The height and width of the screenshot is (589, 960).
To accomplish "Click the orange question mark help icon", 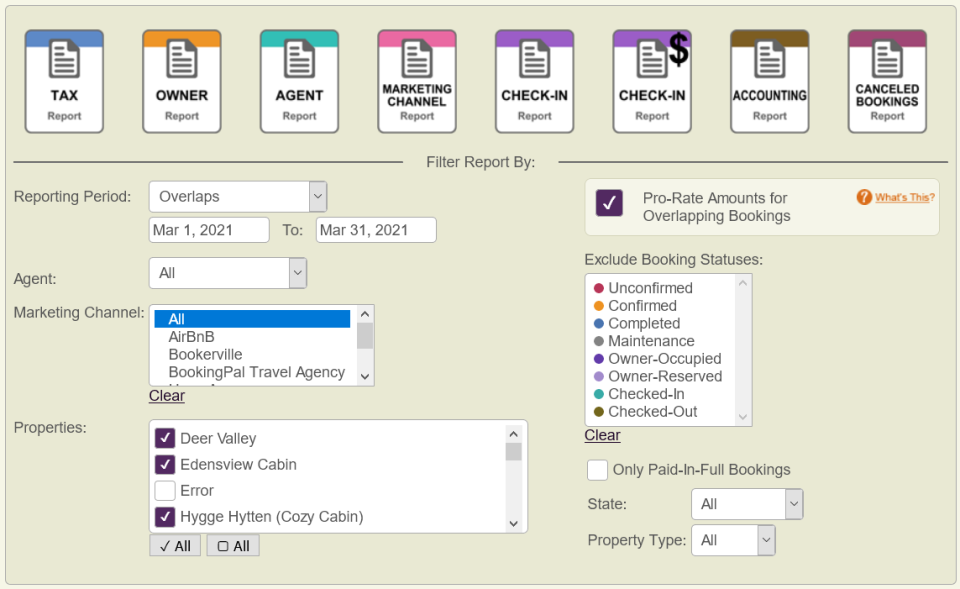I will [864, 197].
